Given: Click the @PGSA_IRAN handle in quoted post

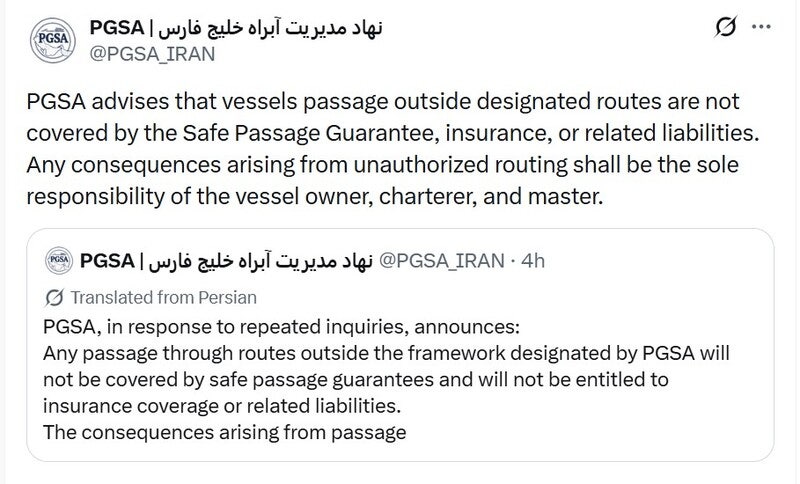Looking at the screenshot, I should (442, 261).
